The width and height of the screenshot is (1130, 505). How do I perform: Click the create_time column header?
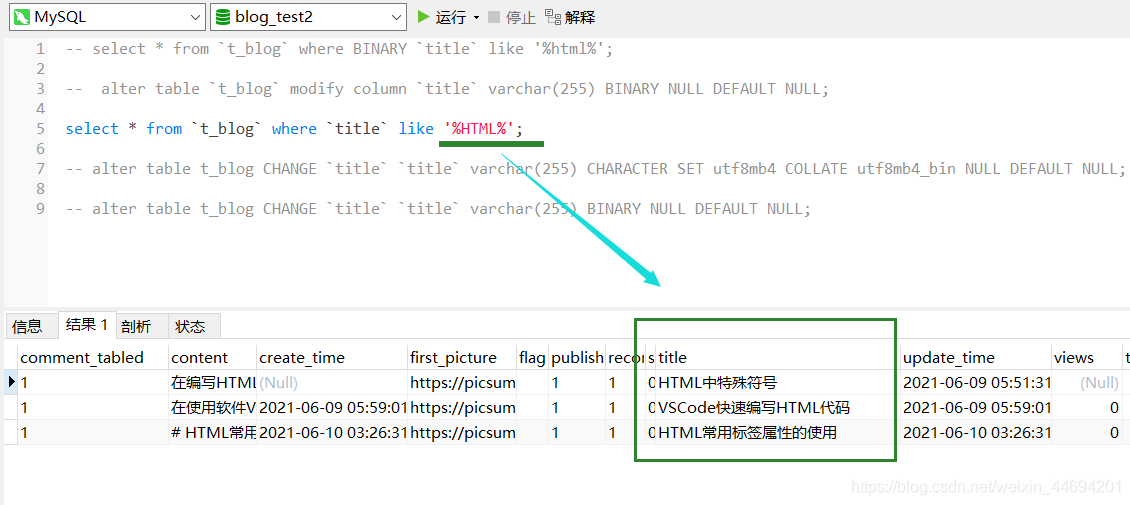click(301, 357)
